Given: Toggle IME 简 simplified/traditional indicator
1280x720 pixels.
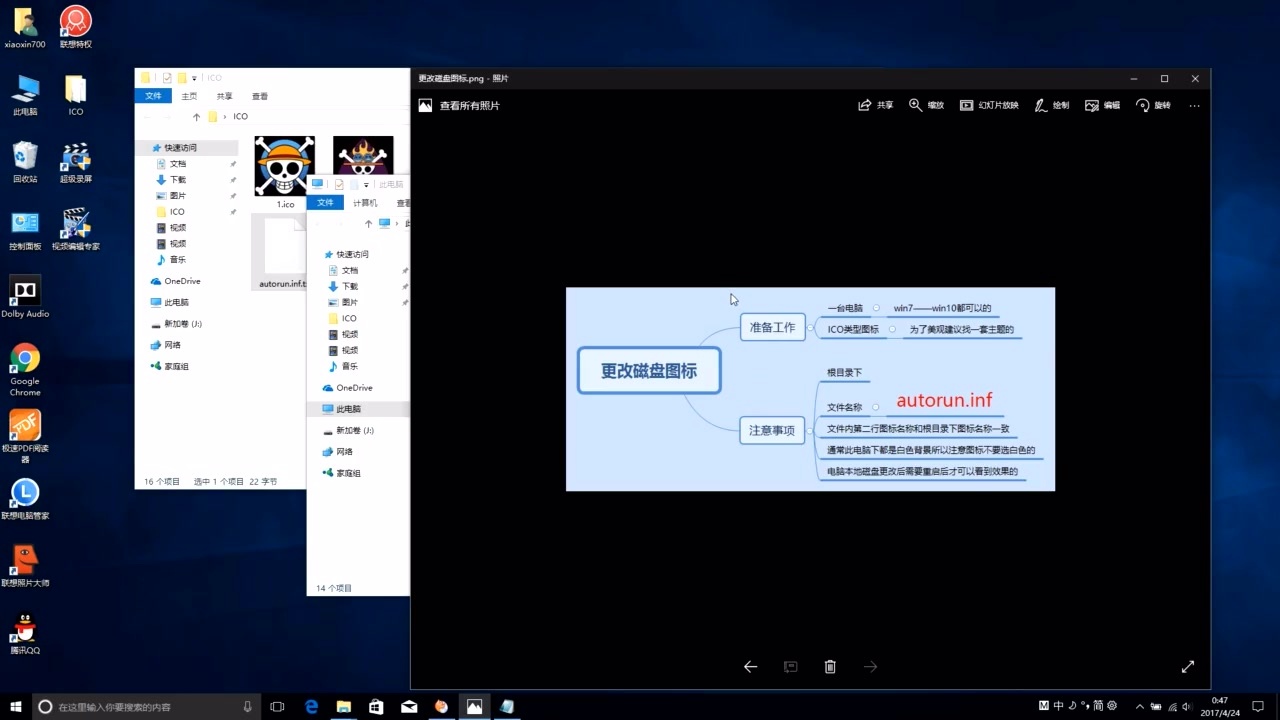Looking at the screenshot, I should [x=1098, y=706].
